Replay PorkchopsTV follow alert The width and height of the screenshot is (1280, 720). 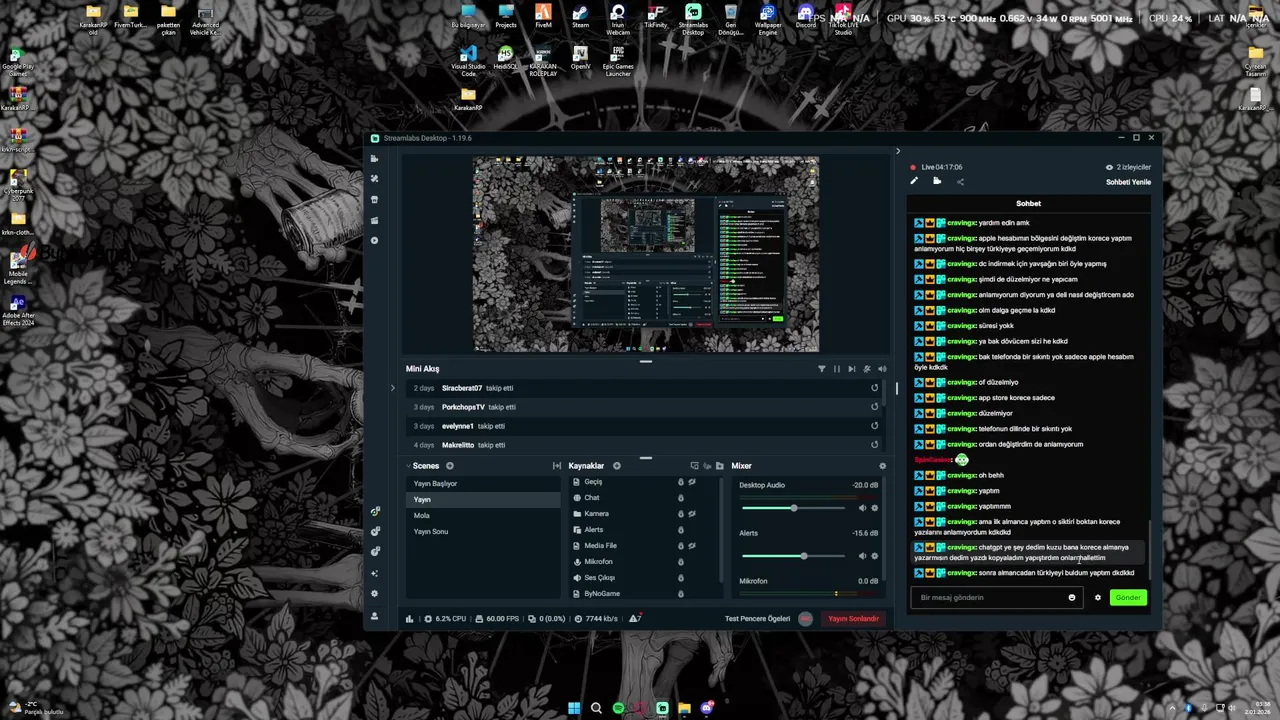[x=875, y=407]
